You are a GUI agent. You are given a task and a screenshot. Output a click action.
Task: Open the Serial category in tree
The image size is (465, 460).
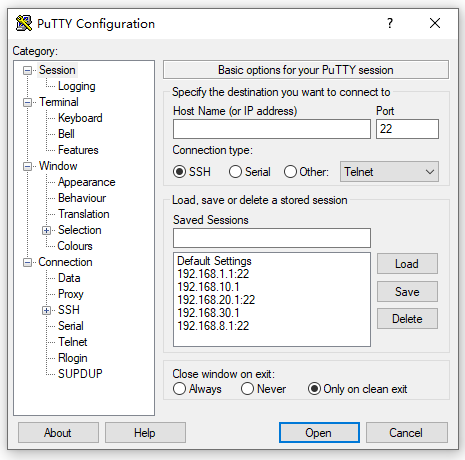coord(71,326)
